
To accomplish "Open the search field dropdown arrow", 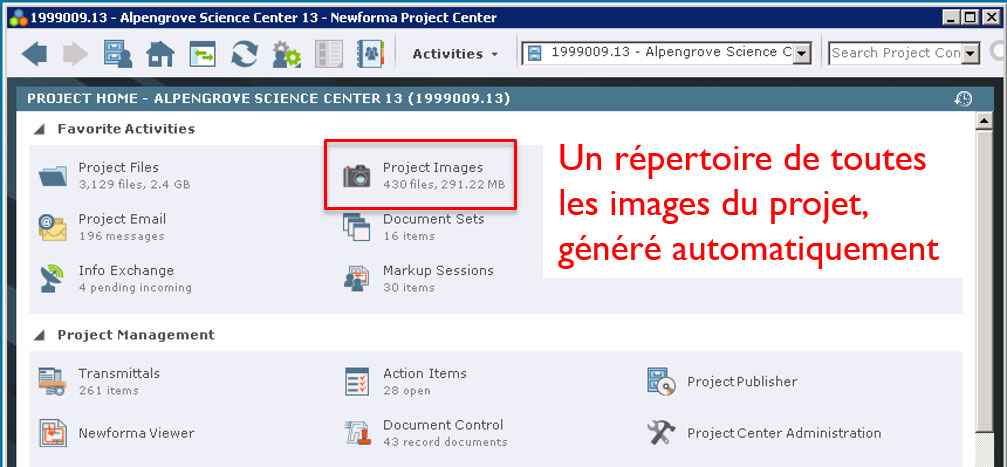I will [x=971, y=54].
